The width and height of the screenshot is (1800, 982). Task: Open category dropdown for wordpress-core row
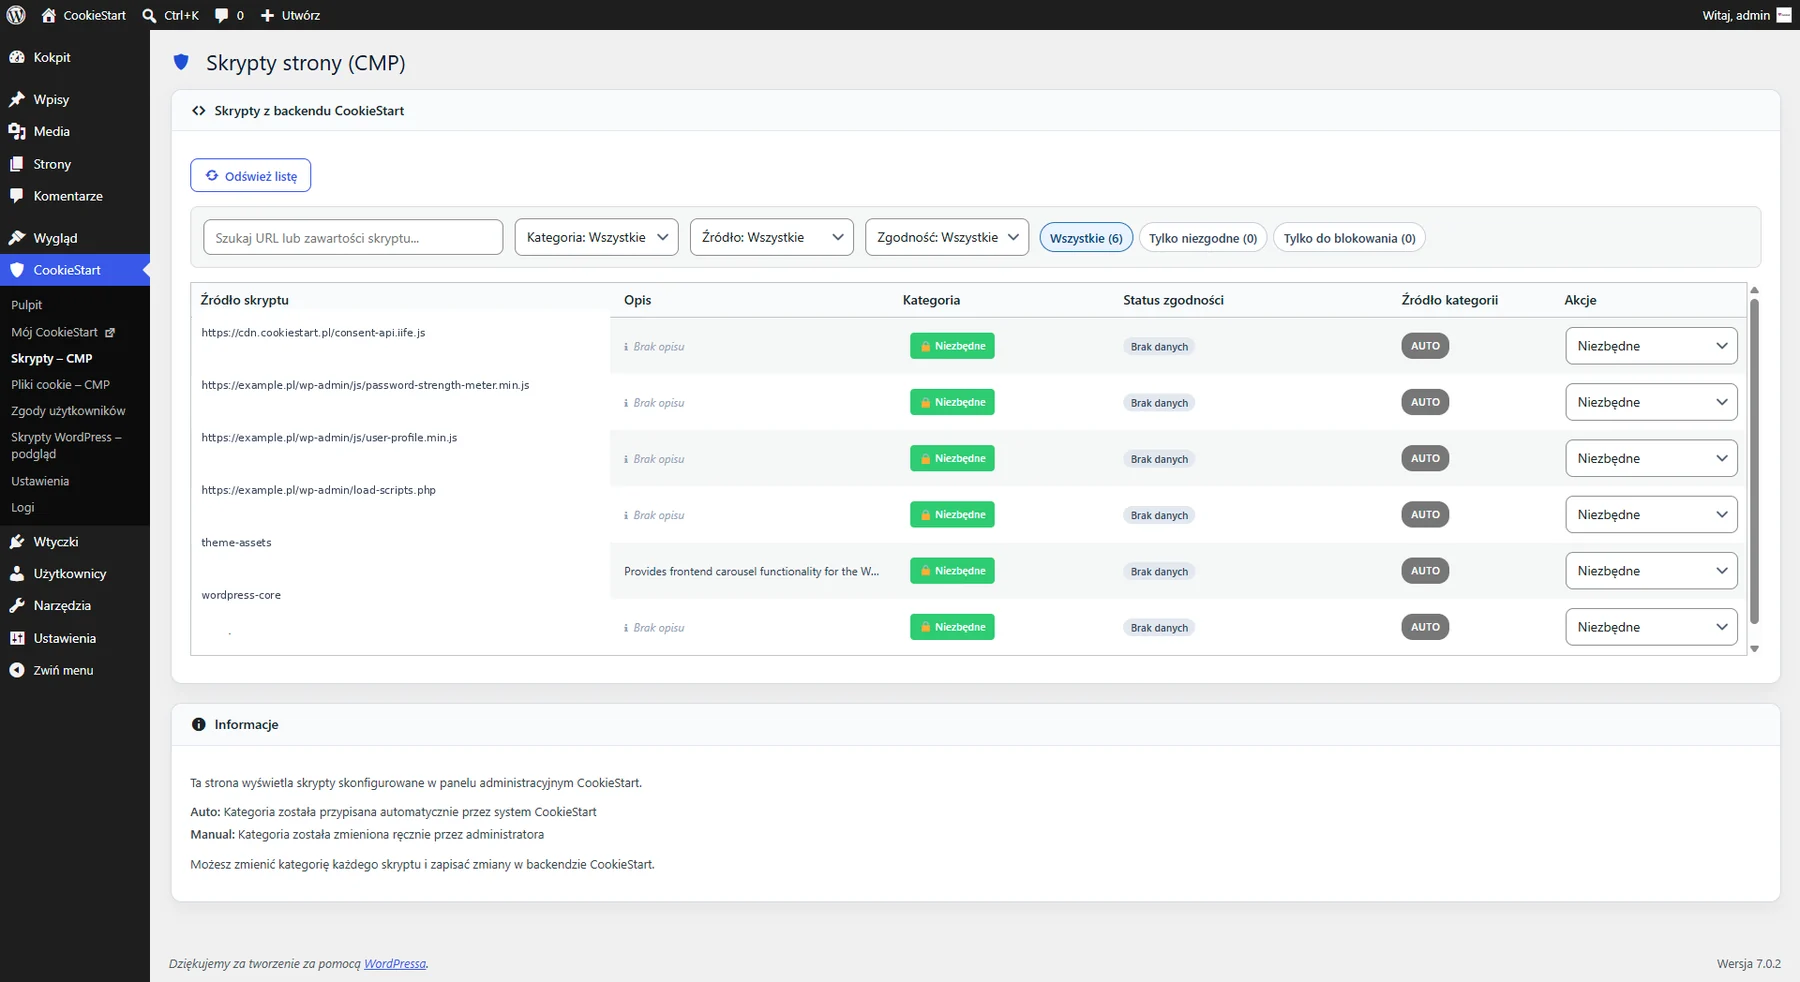1651,627
